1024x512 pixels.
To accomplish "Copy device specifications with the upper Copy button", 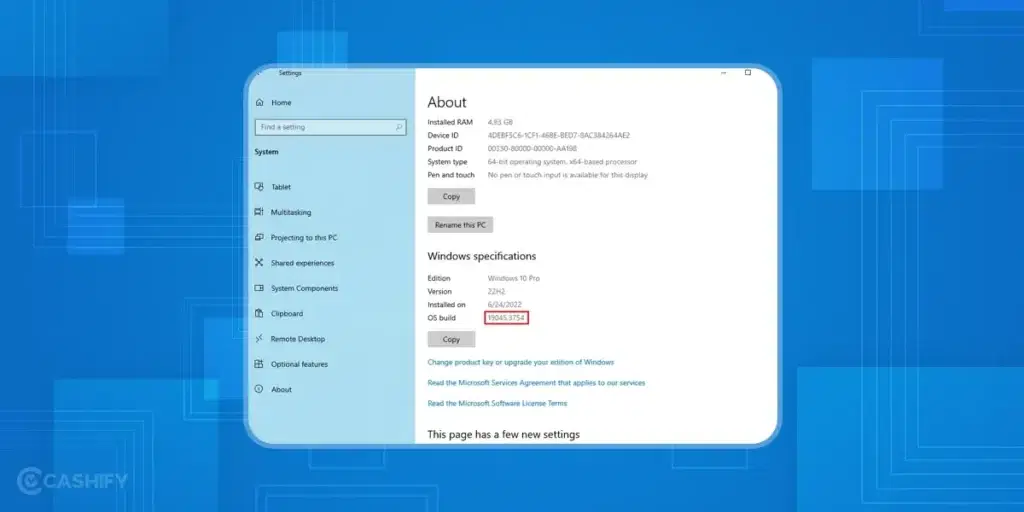I will 451,197.
